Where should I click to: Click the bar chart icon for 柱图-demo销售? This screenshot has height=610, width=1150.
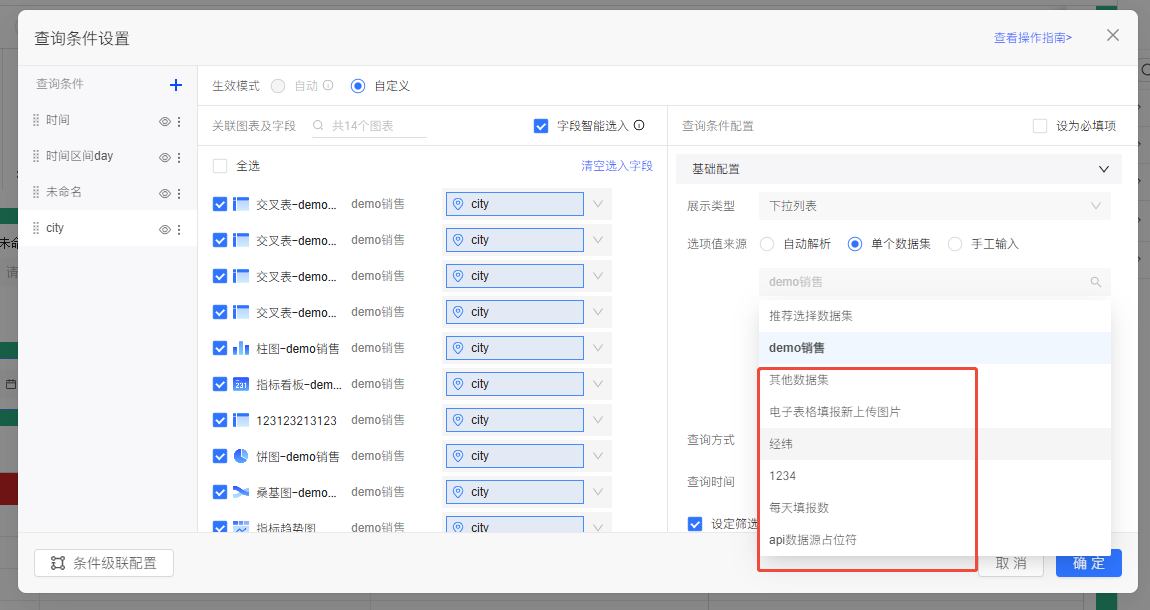click(x=240, y=348)
